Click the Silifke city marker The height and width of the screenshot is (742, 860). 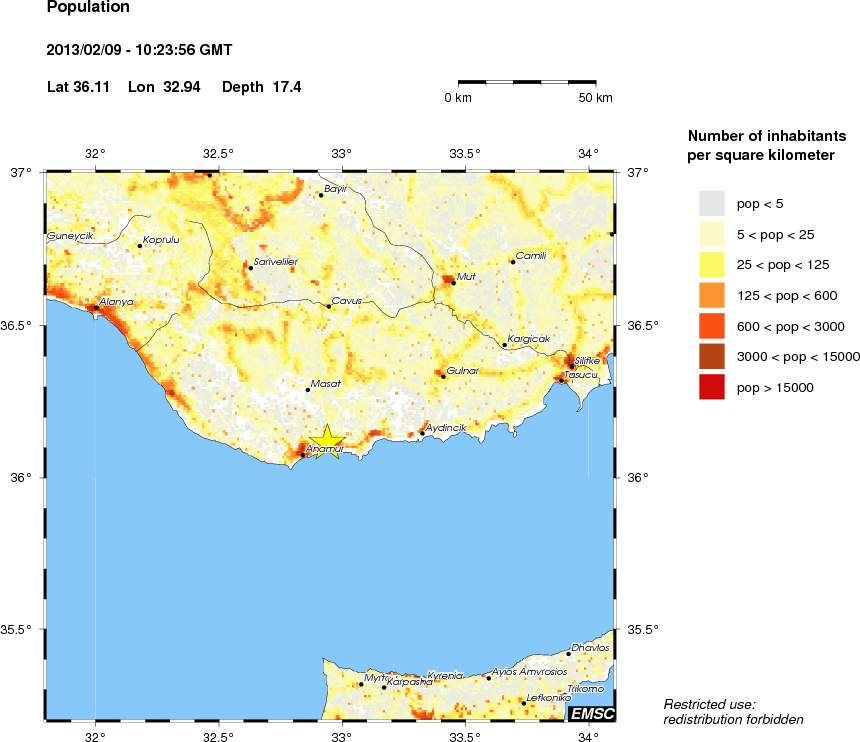click(571, 366)
